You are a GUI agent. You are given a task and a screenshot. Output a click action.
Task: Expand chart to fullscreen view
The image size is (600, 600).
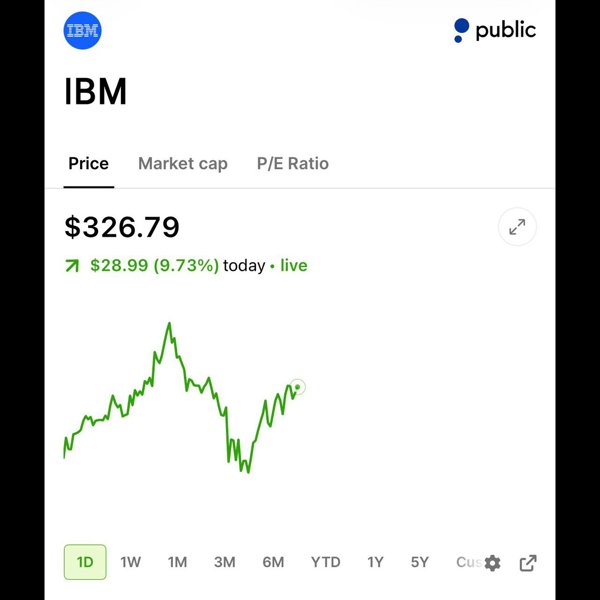click(517, 227)
